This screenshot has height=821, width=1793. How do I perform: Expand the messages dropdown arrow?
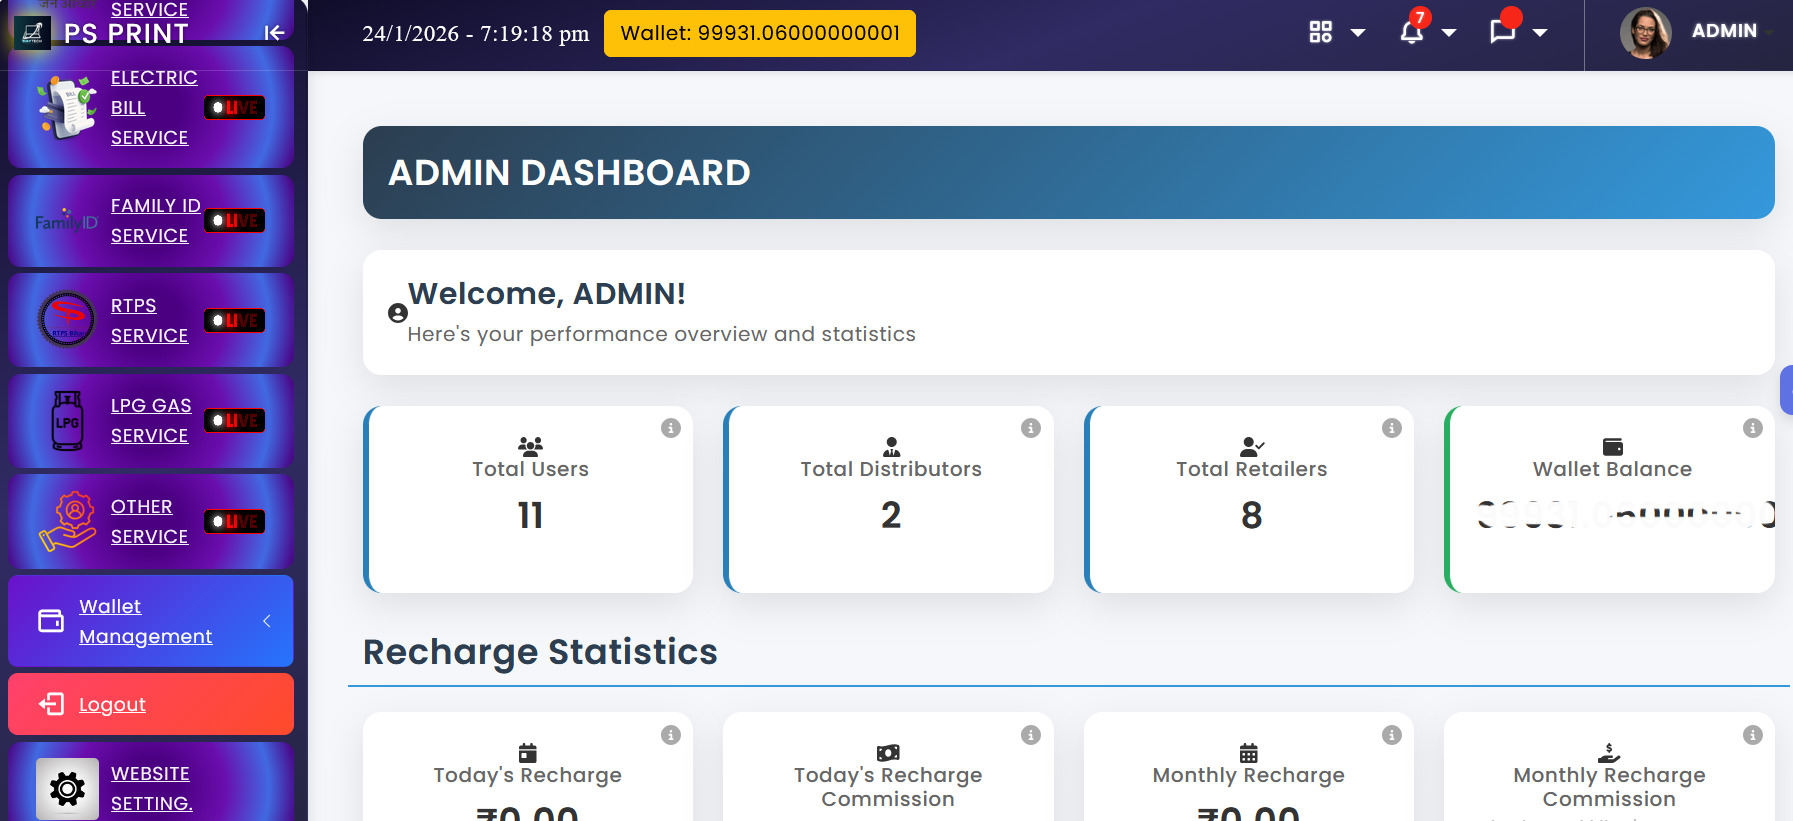pos(1540,33)
